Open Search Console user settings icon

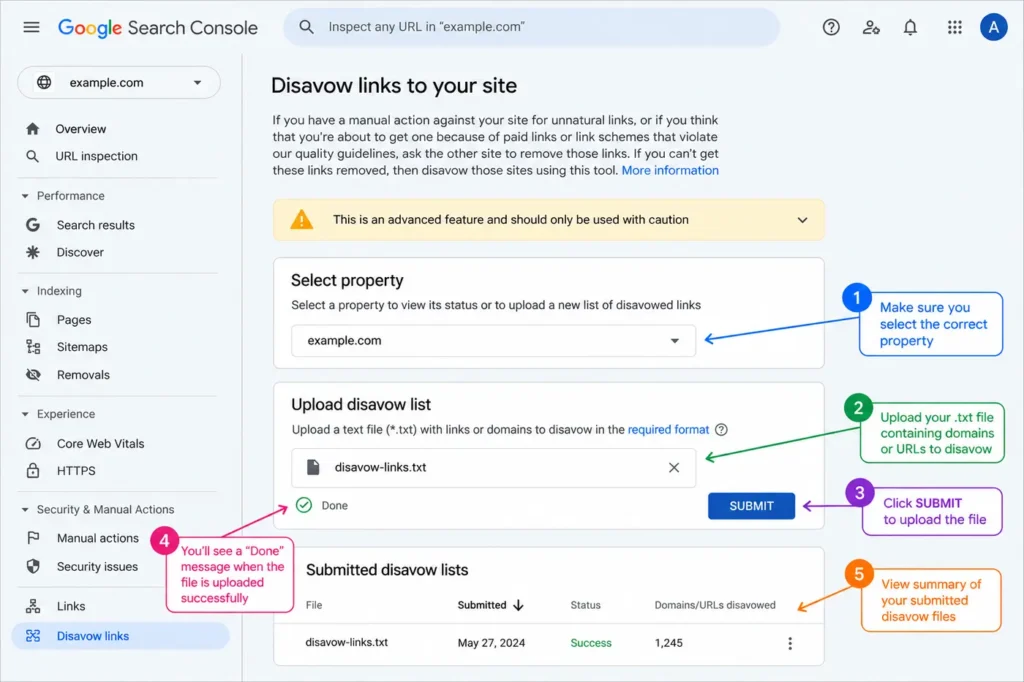[871, 27]
